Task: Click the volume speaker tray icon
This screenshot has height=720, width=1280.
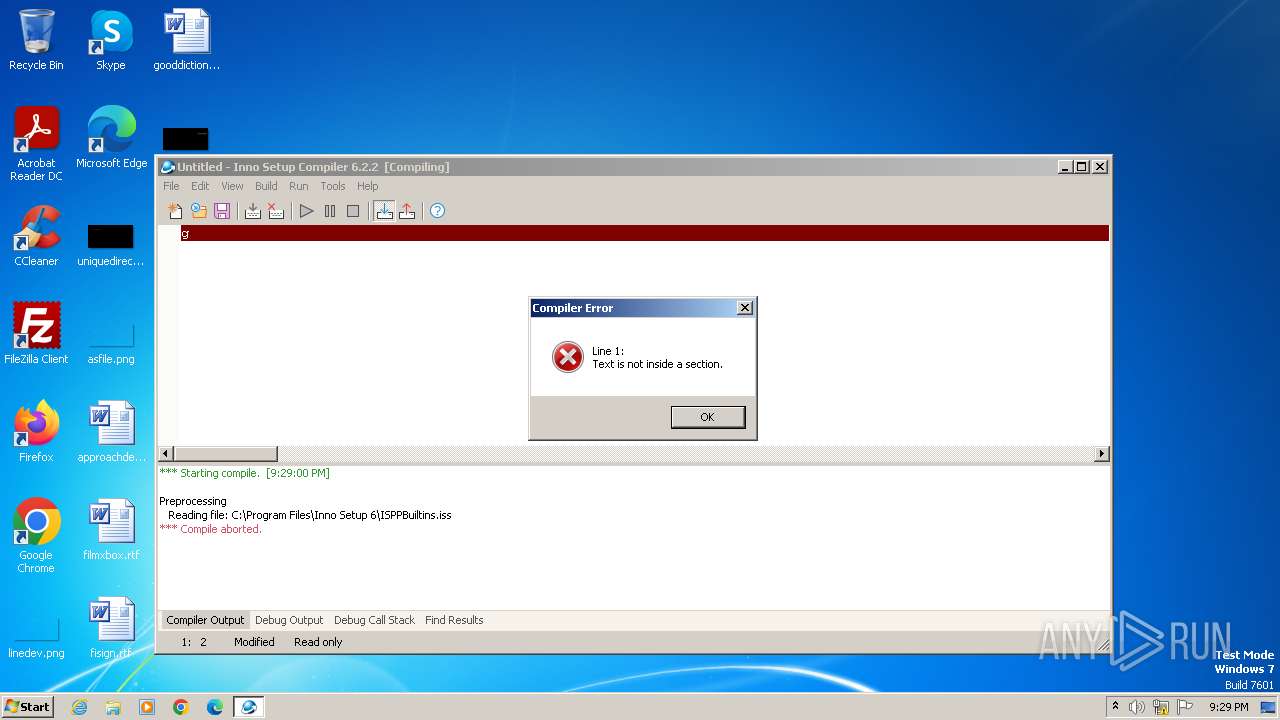Action: [1137, 707]
